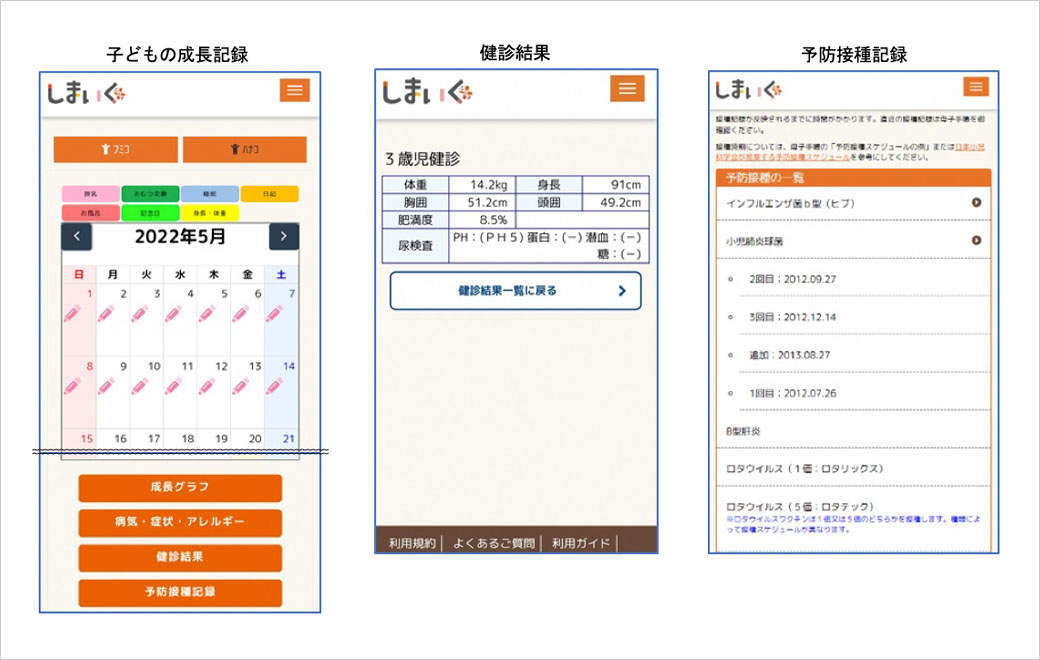
Task: Click pencil icon on May 2
Action: 106,314
